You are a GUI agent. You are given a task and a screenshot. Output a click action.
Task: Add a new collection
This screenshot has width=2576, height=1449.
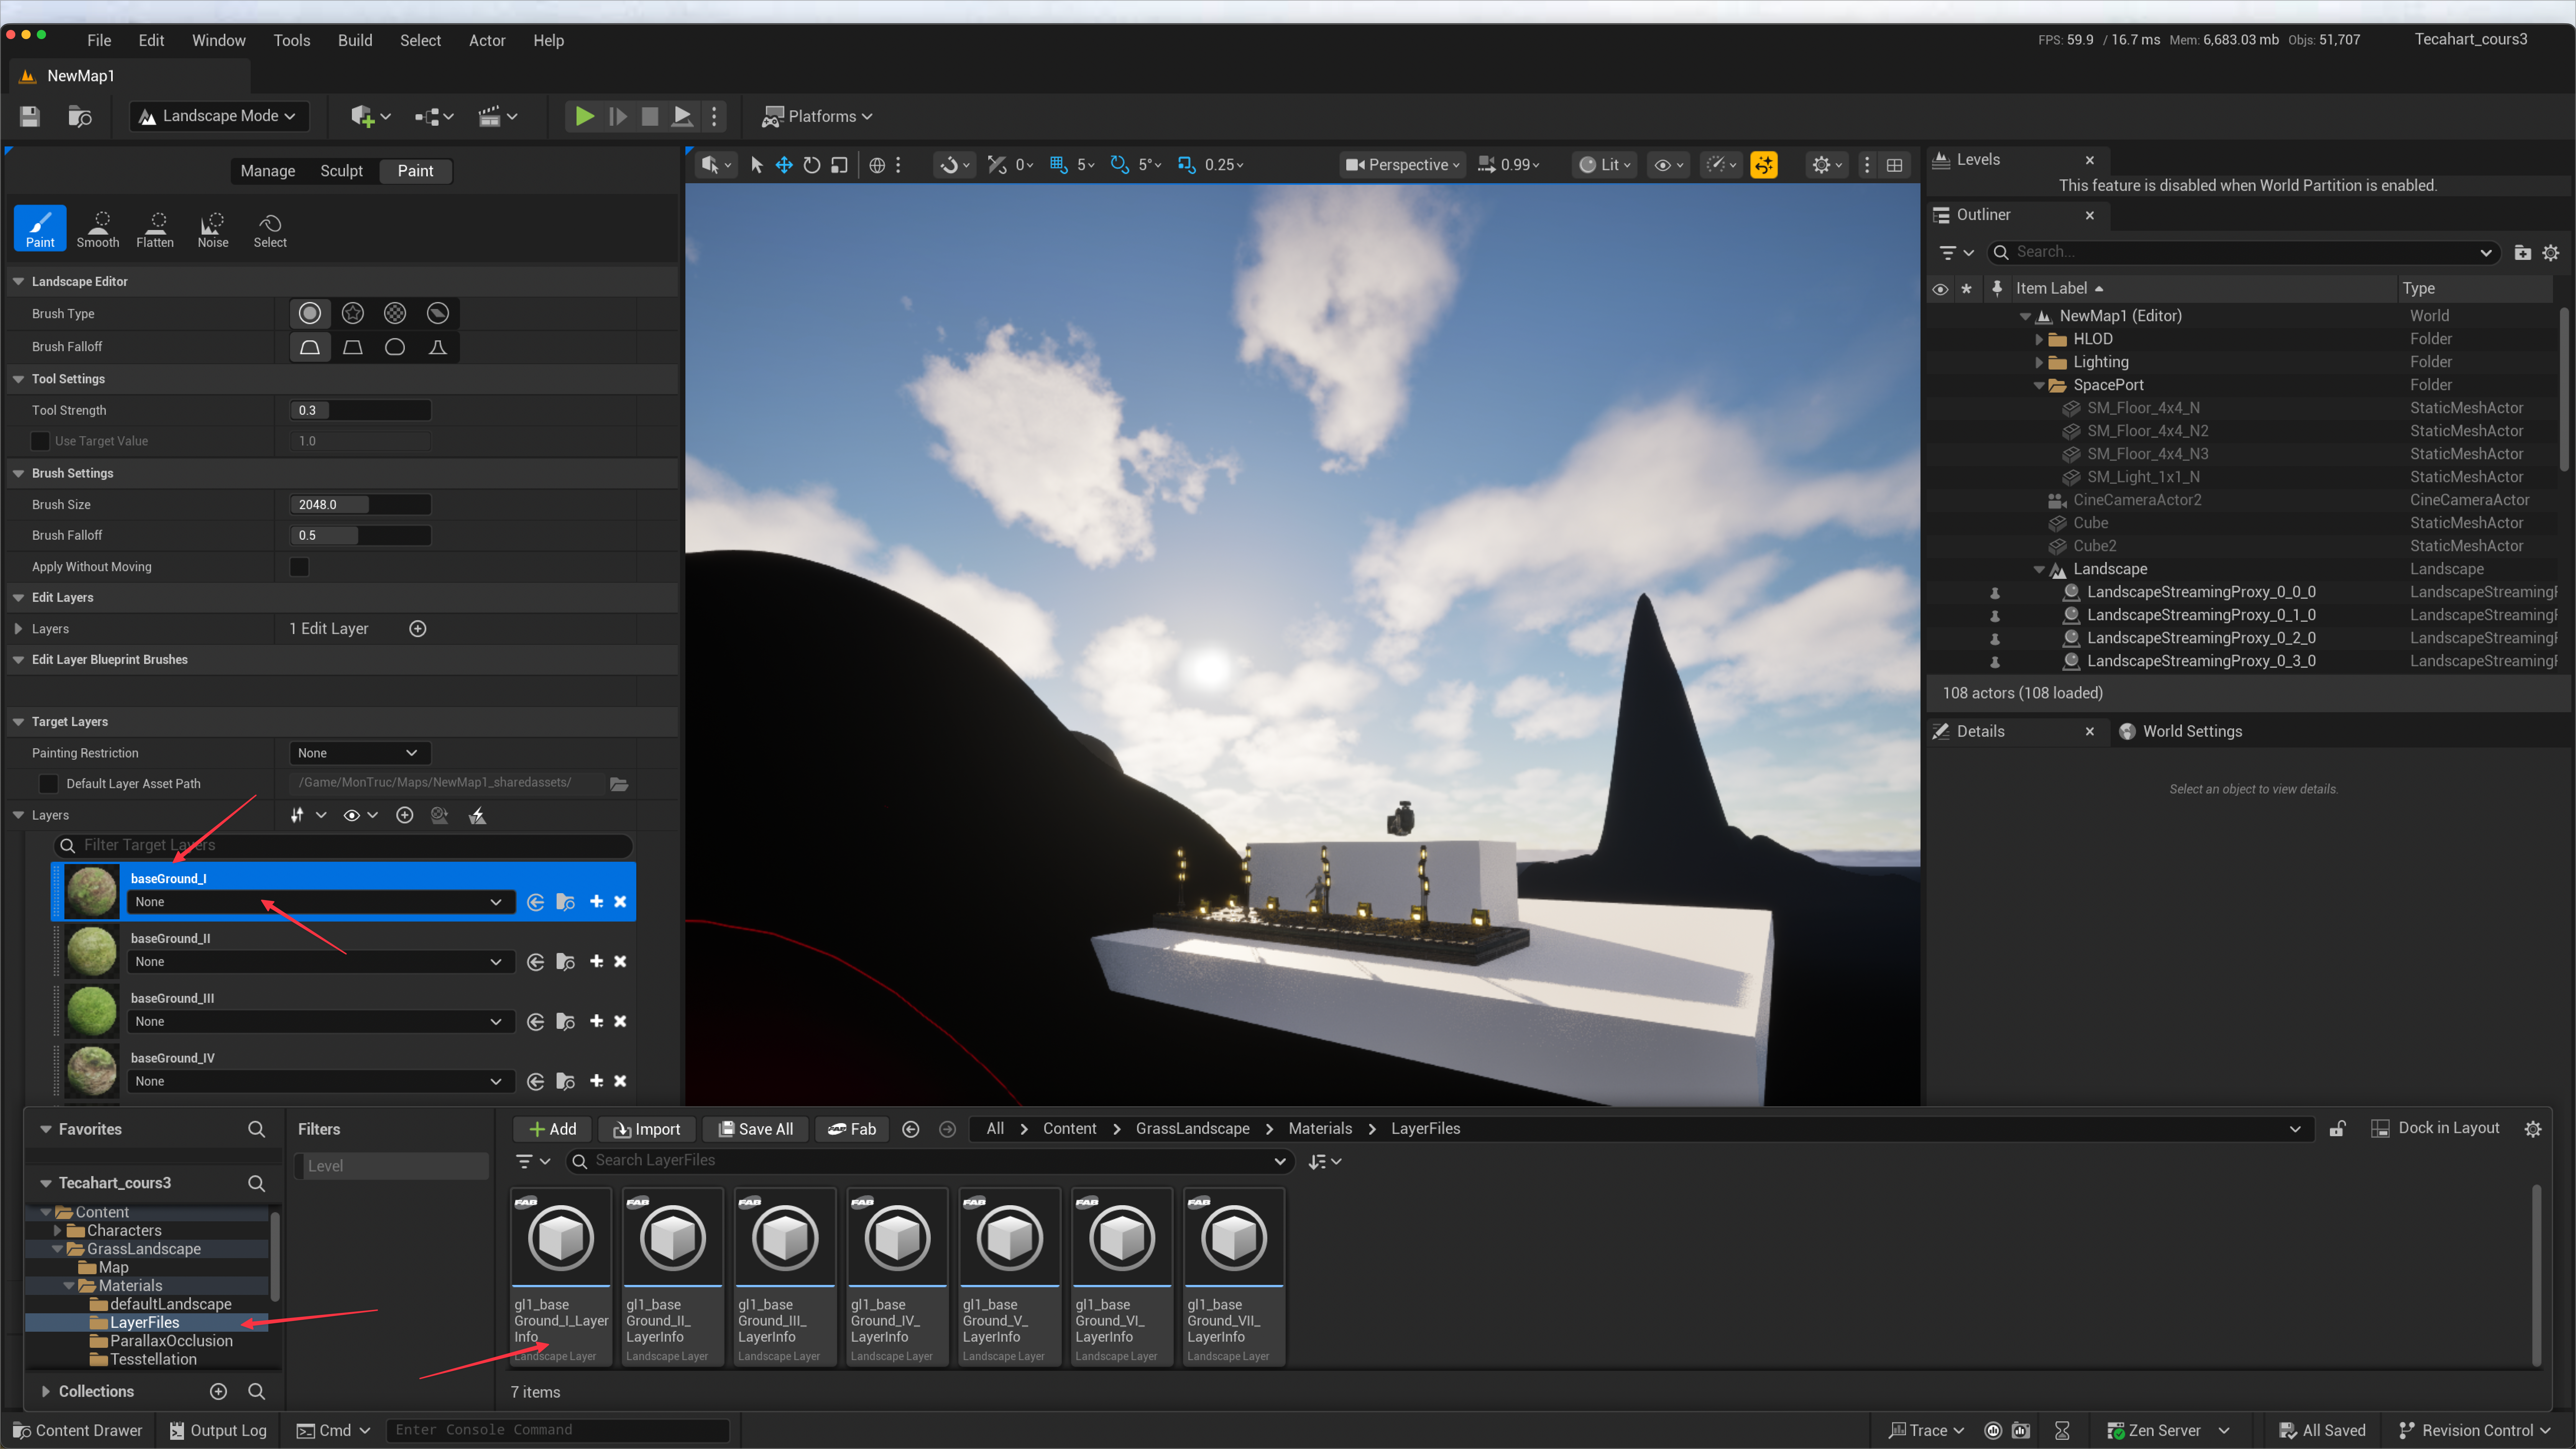(219, 1392)
